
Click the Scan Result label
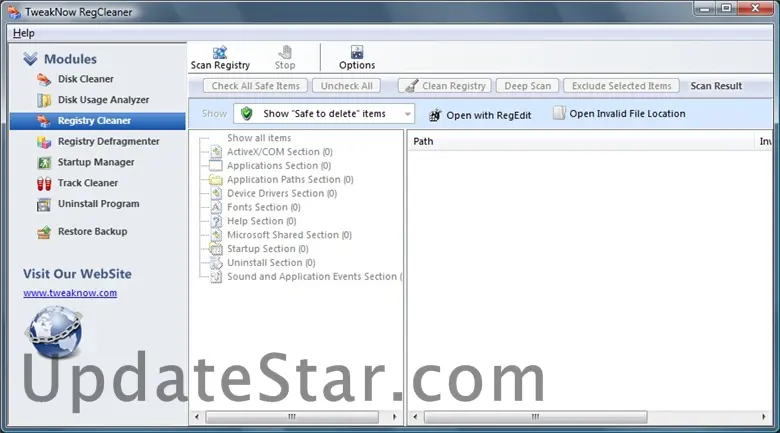pyautogui.click(x=716, y=86)
